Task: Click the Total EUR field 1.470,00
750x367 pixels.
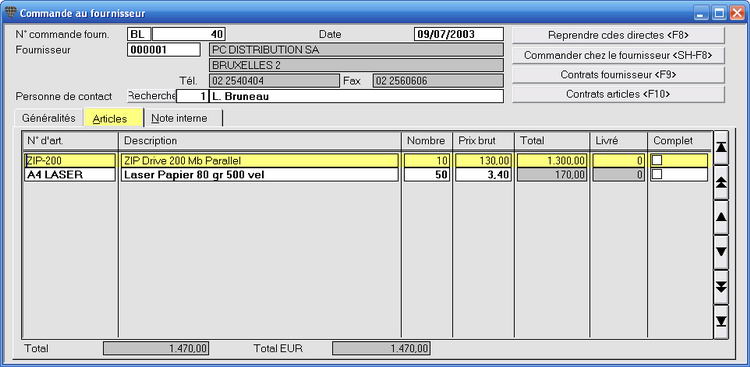Action: tap(381, 349)
